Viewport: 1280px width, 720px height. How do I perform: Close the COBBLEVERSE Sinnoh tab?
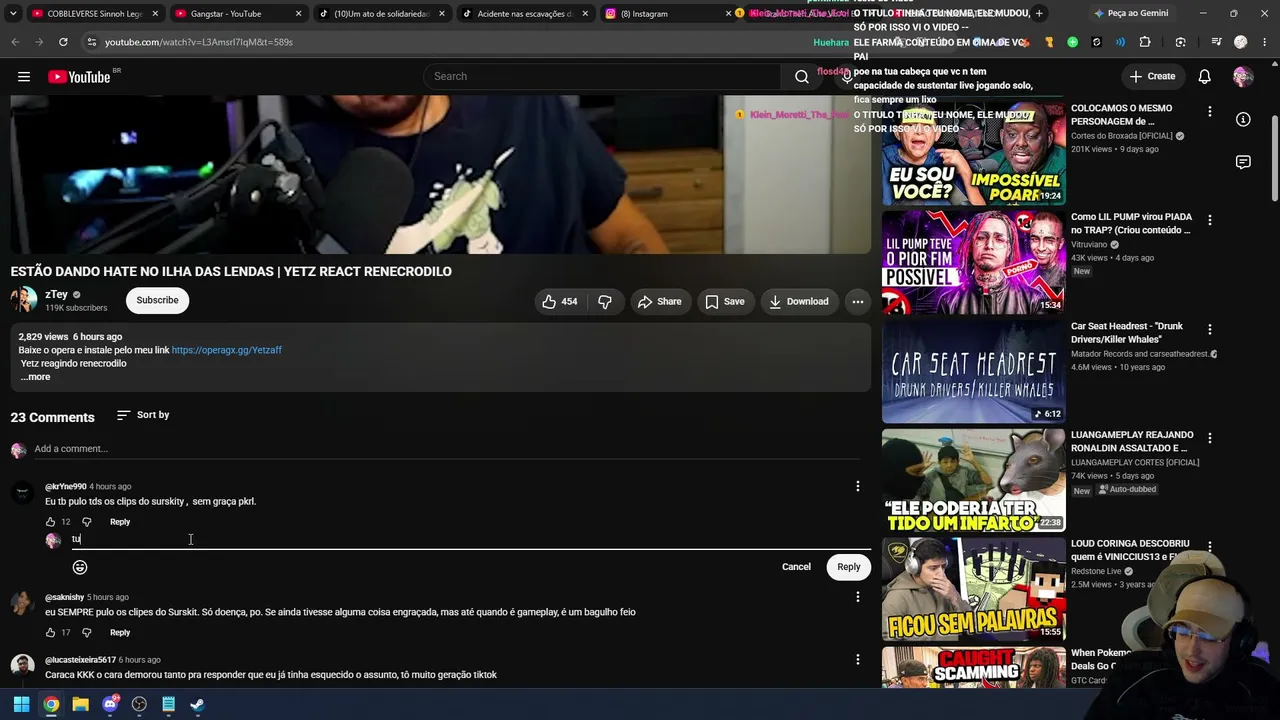tap(154, 14)
